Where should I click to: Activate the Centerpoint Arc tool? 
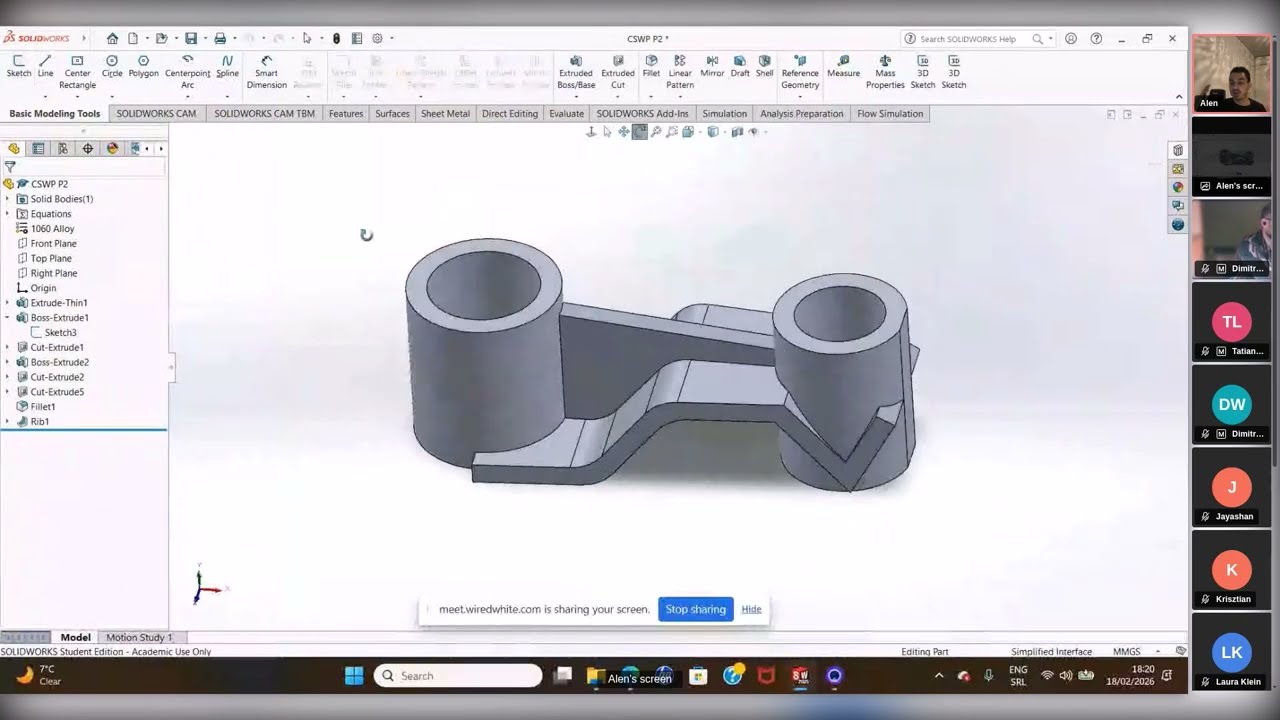tap(188, 72)
